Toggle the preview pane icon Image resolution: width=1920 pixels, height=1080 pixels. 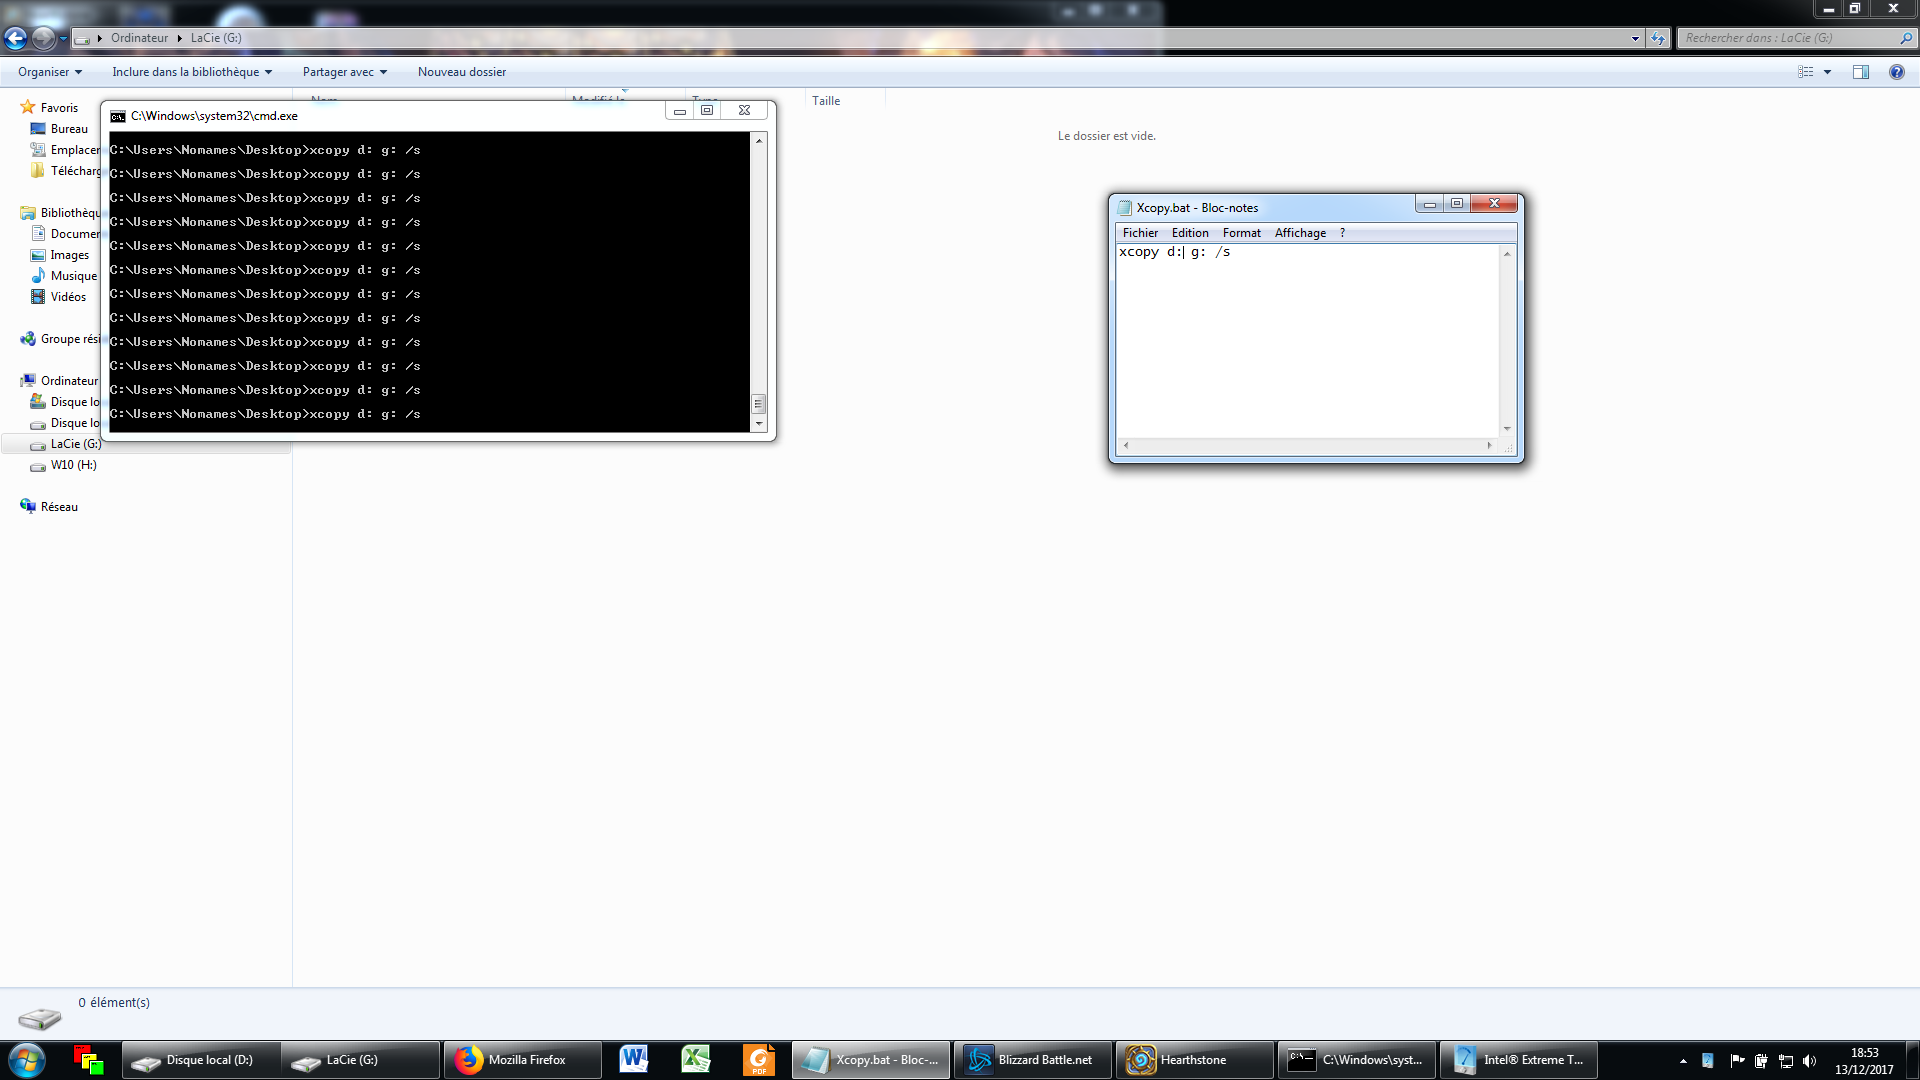coord(1861,72)
